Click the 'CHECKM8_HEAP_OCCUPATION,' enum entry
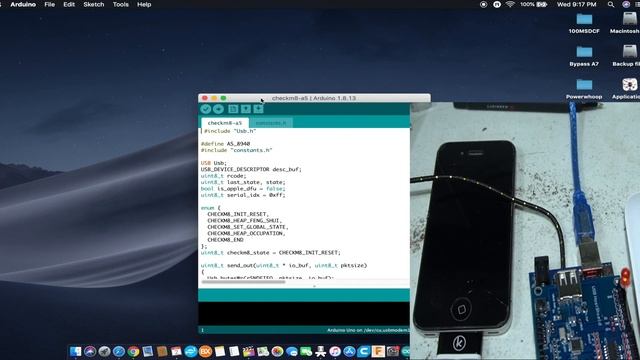 pos(246,233)
